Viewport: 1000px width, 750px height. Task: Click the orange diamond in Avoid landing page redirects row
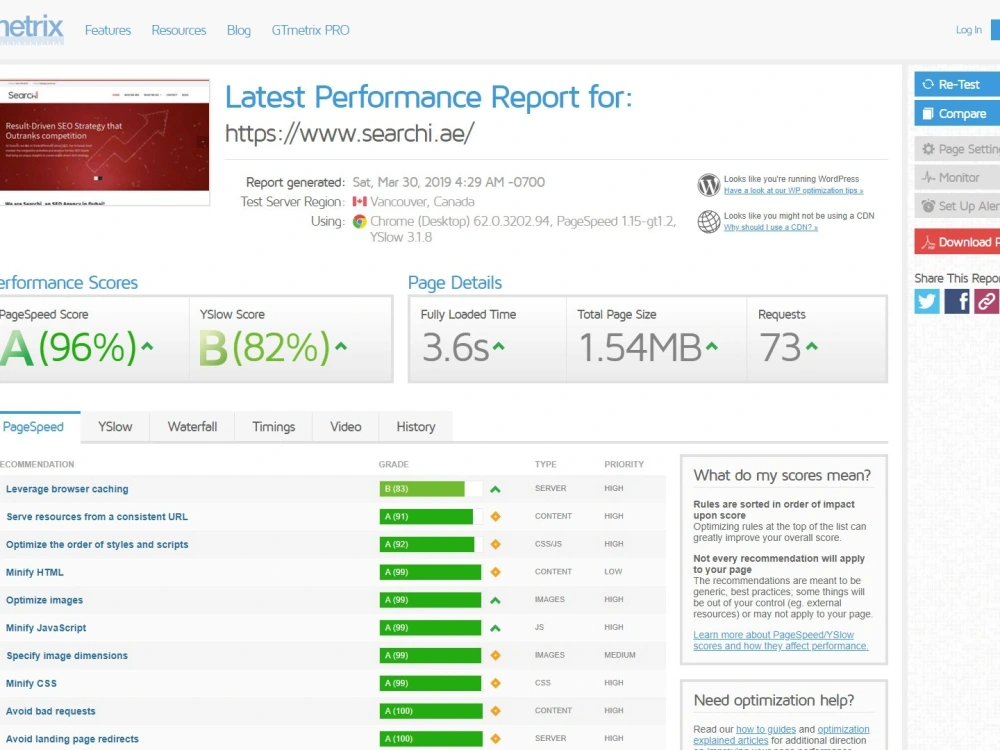[496, 739]
